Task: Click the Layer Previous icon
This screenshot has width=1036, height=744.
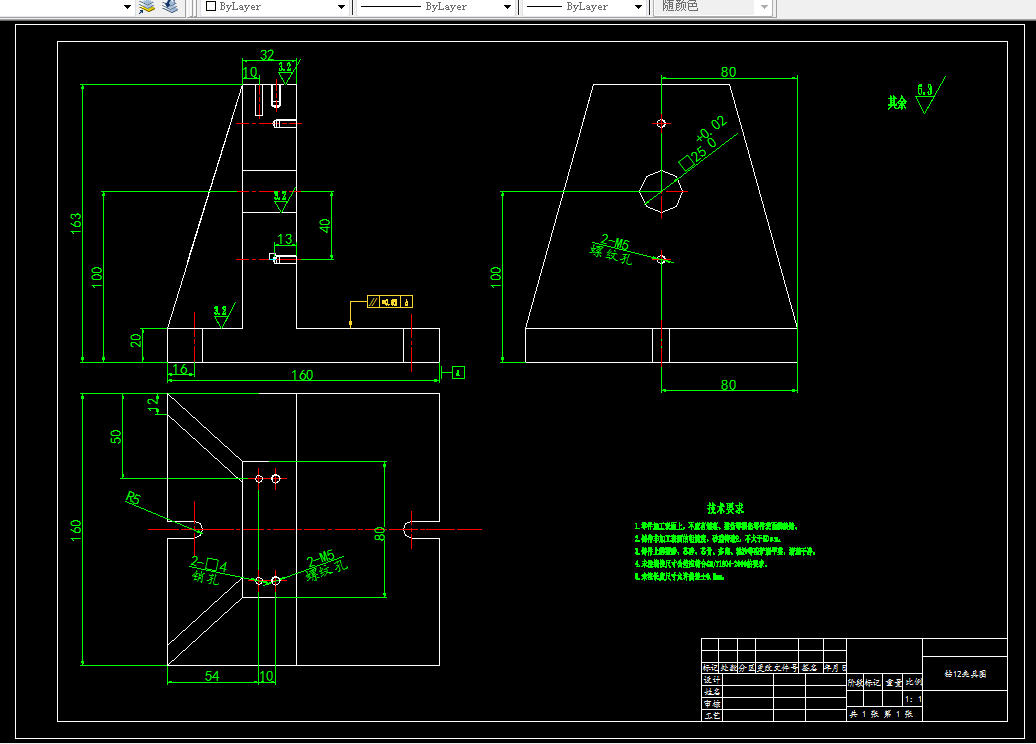Action: pyautogui.click(x=170, y=7)
